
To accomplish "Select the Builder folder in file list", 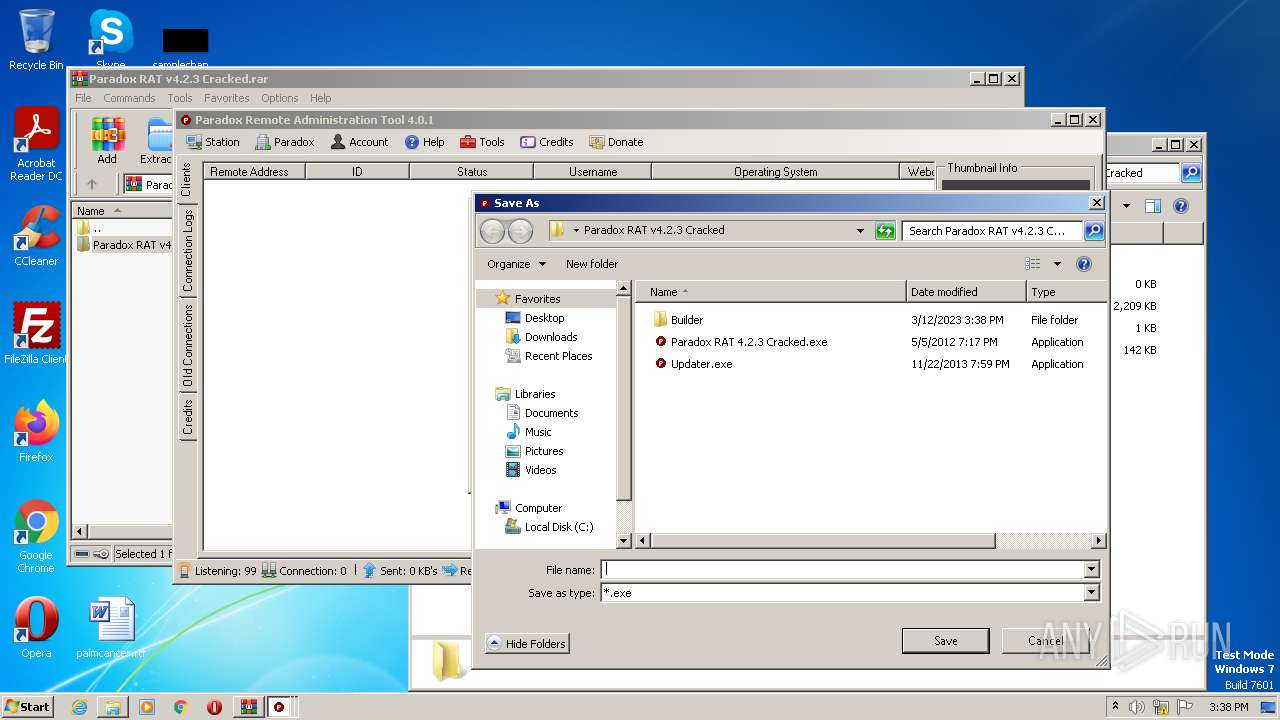I will coord(686,320).
